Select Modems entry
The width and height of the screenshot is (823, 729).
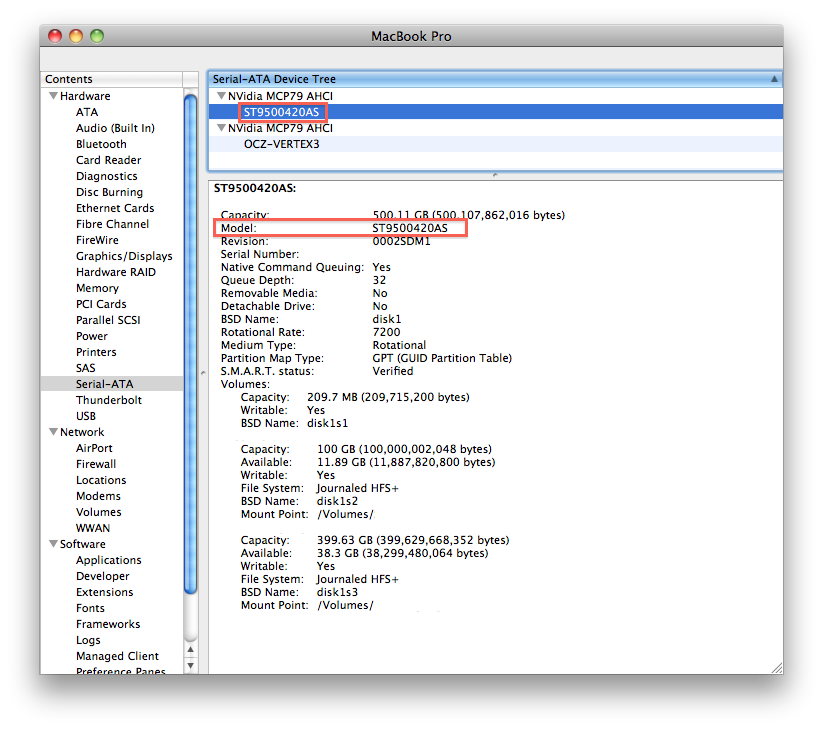[98, 496]
